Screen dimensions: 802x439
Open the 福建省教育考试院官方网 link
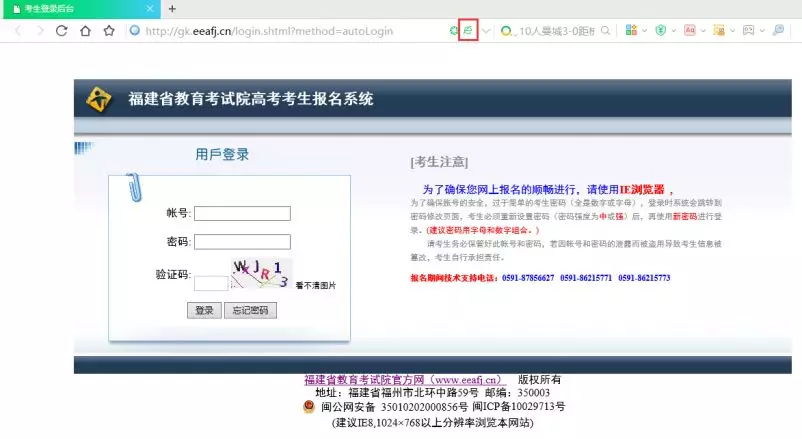tap(404, 380)
